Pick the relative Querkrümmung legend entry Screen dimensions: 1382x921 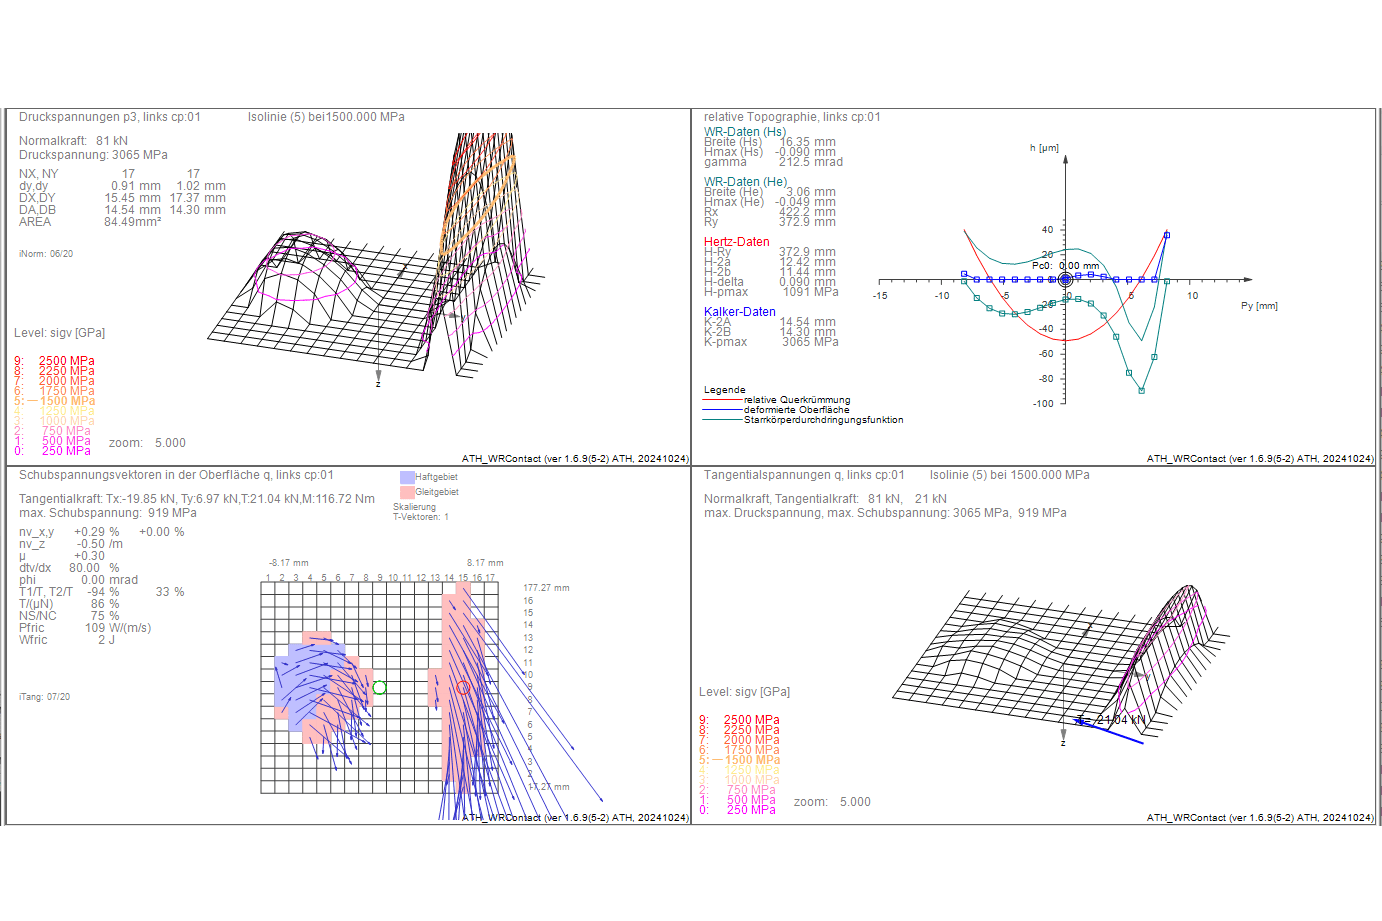[x=796, y=400]
